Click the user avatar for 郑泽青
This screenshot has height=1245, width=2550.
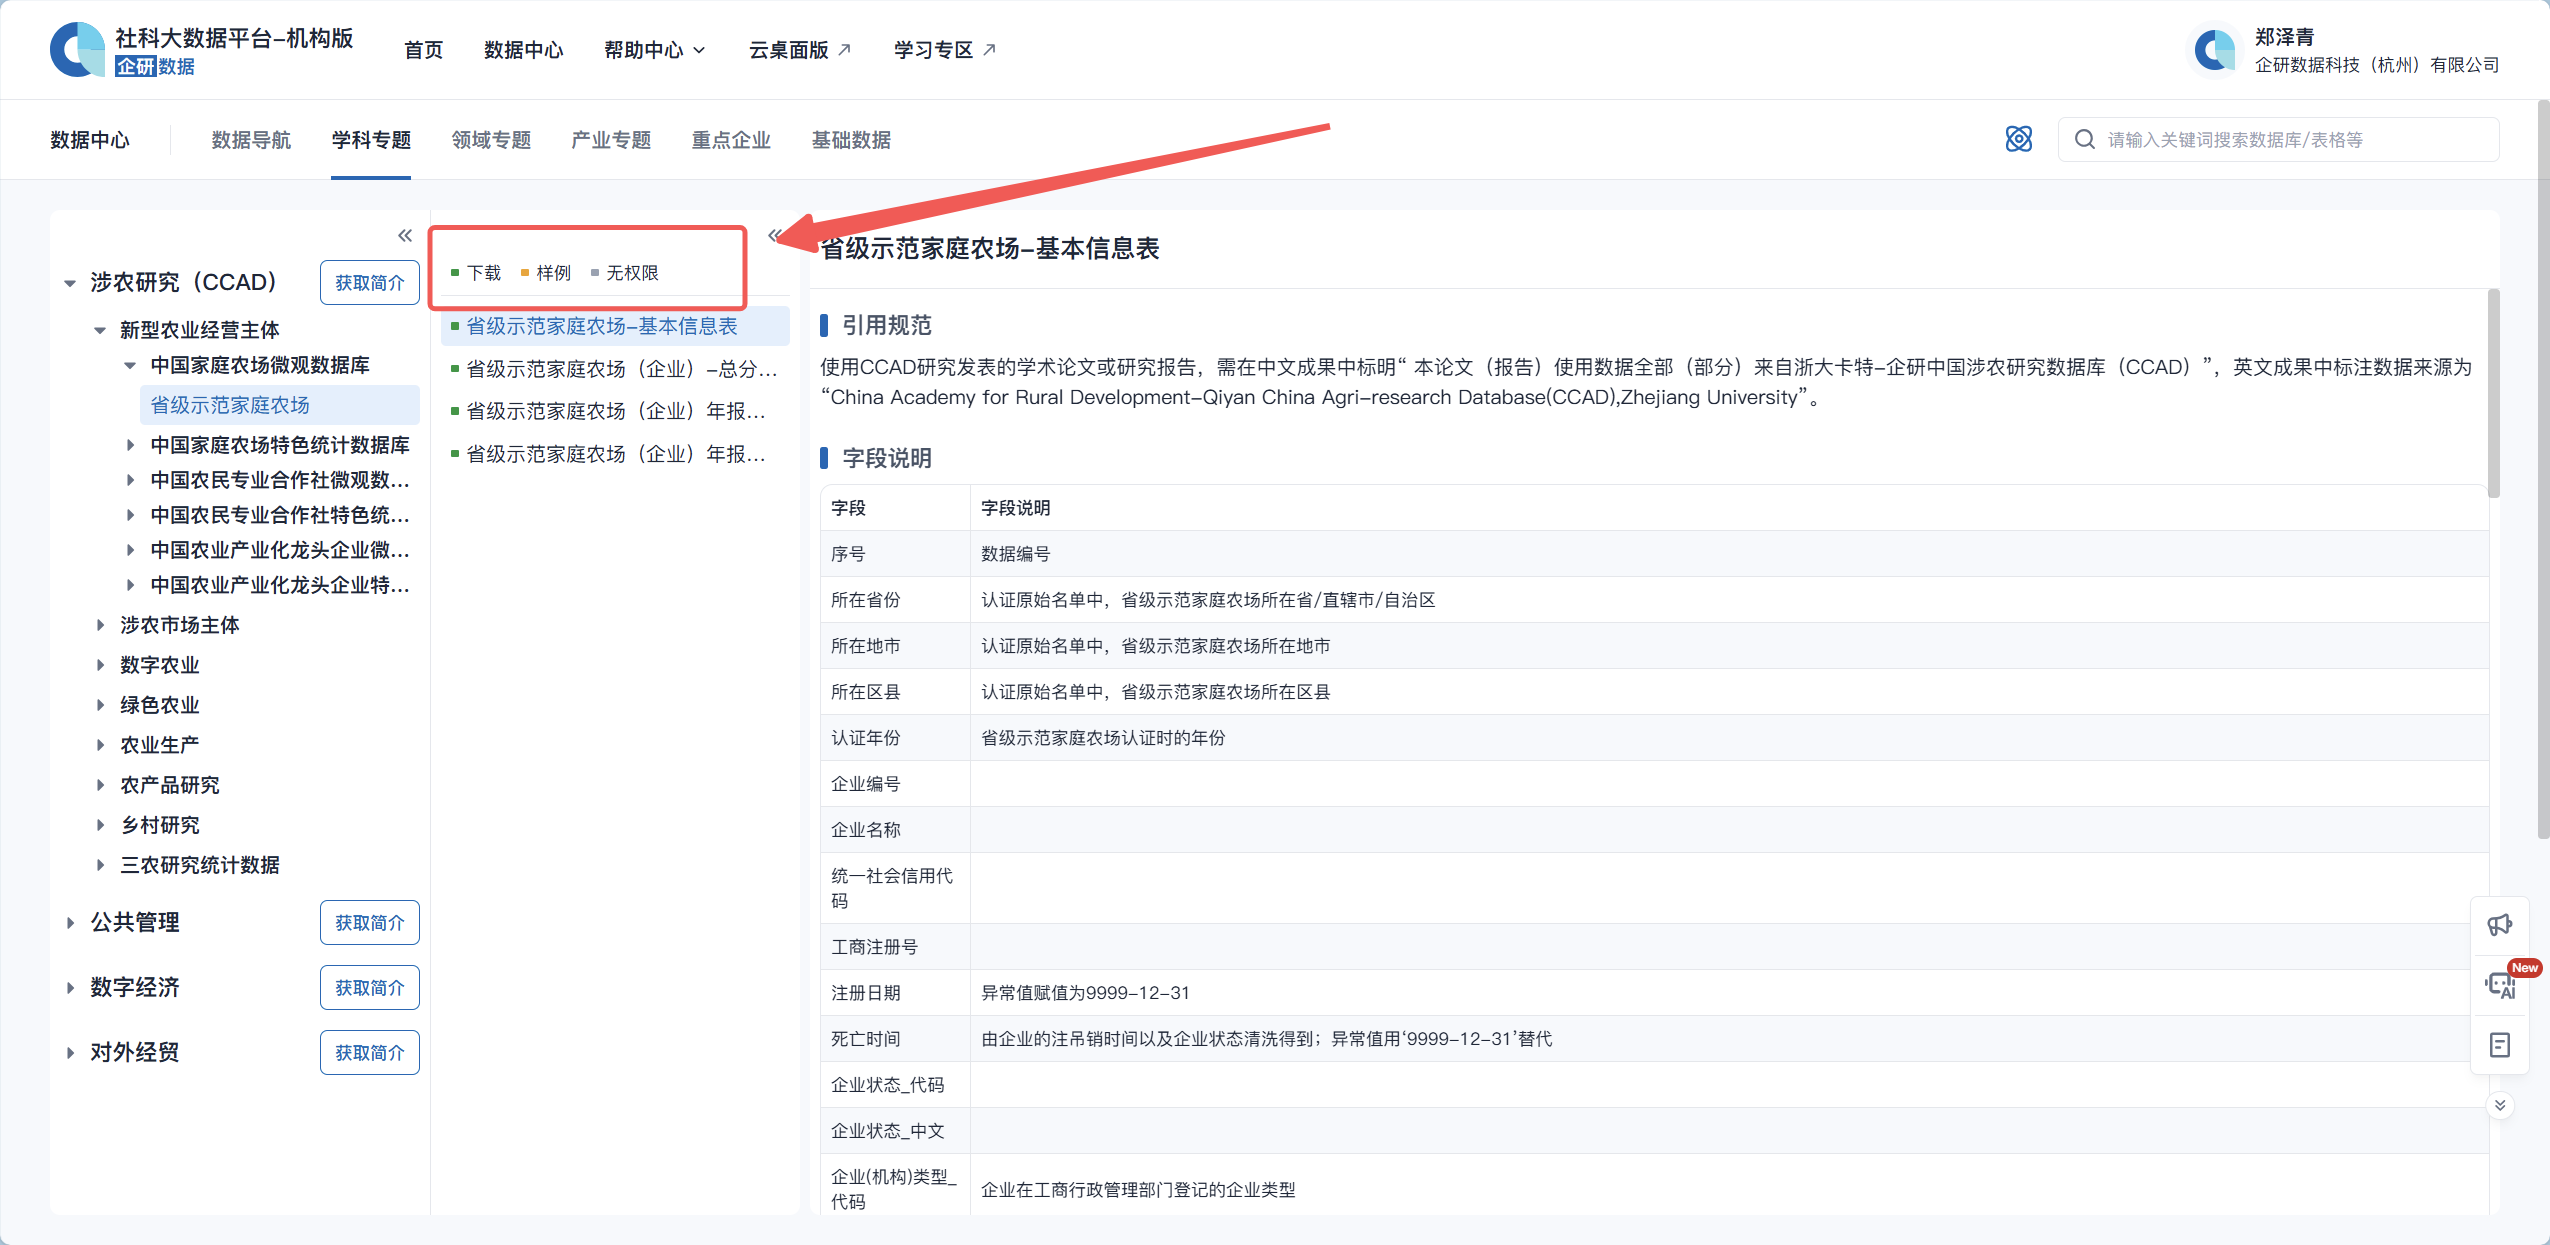pos(2214,50)
